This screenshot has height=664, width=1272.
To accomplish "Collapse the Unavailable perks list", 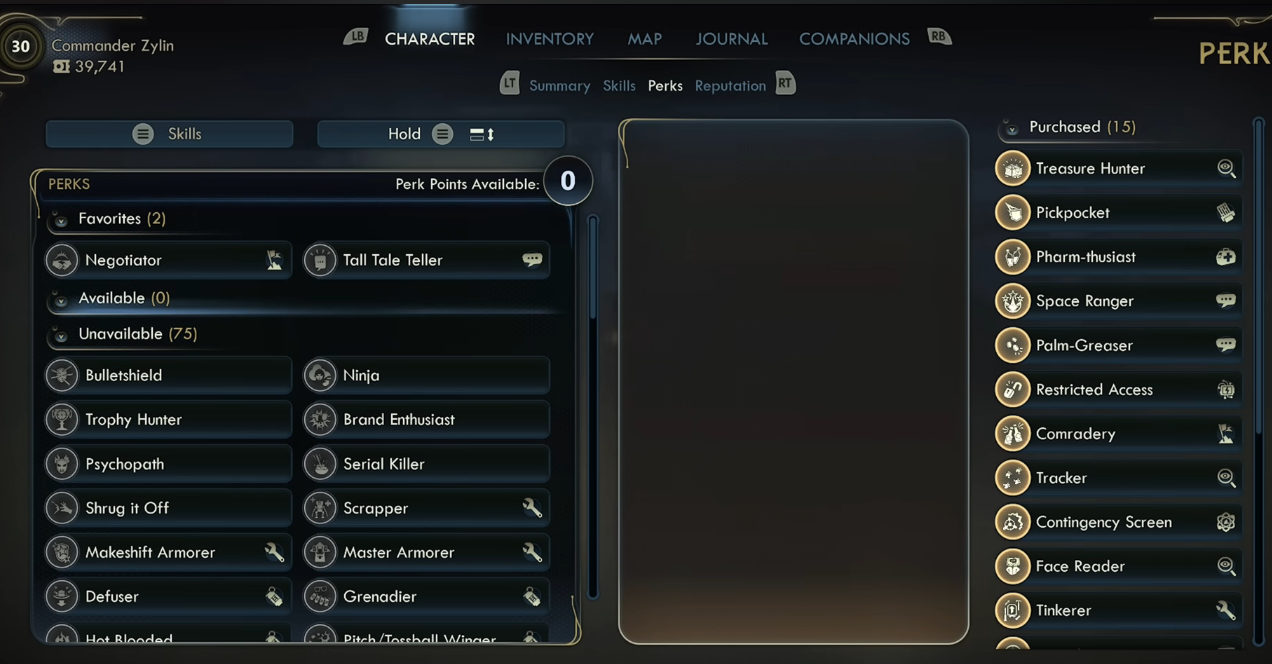I will (60, 335).
